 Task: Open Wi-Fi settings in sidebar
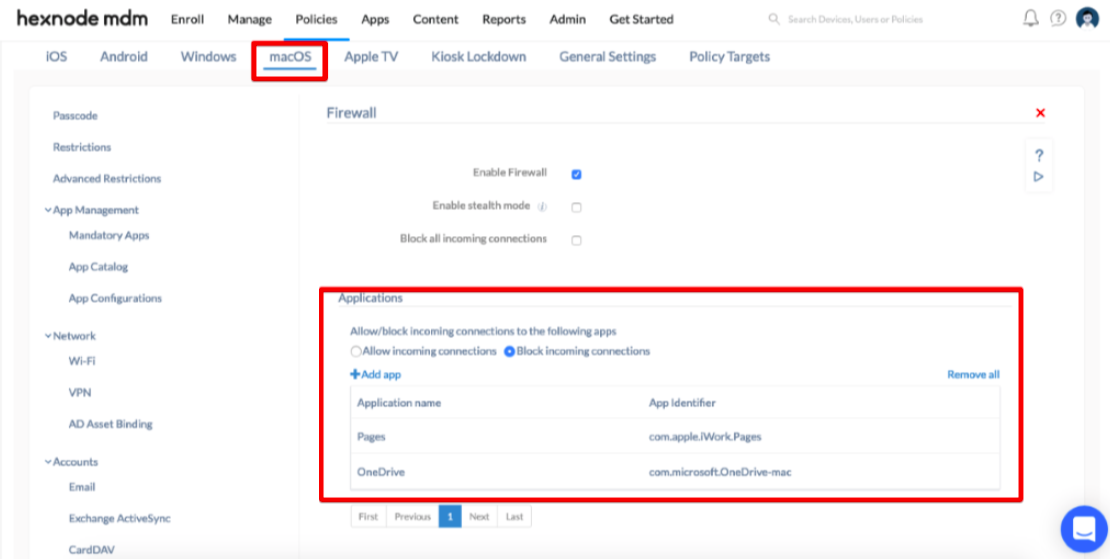[82, 361]
